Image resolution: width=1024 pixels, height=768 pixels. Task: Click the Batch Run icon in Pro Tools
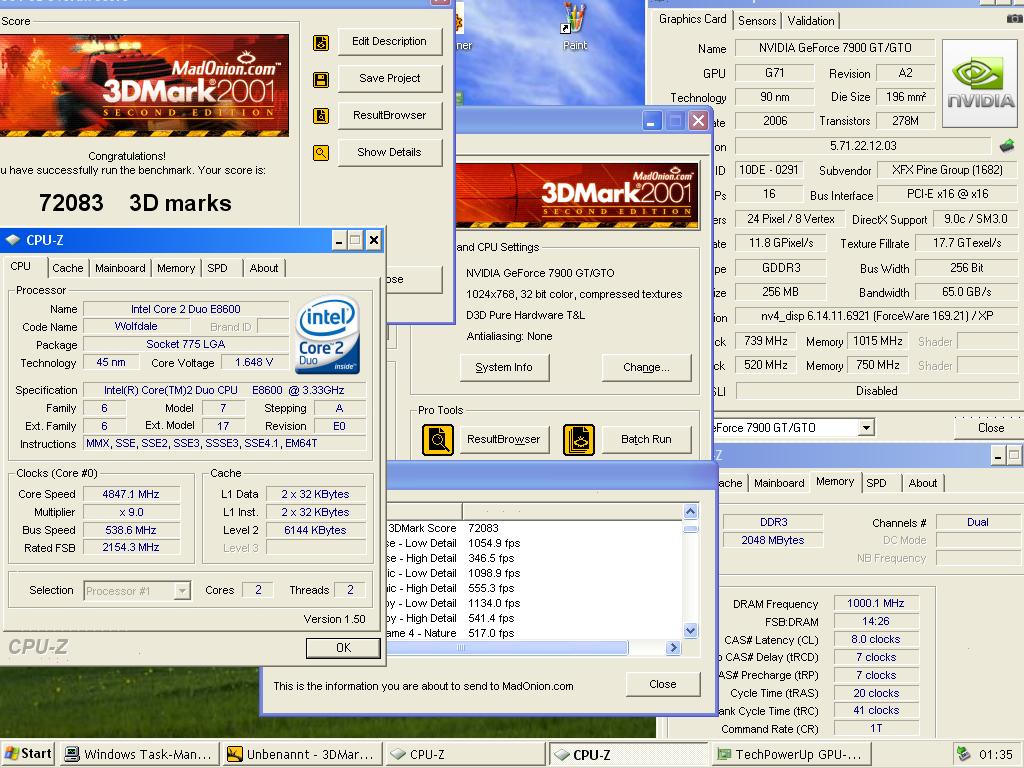click(579, 440)
